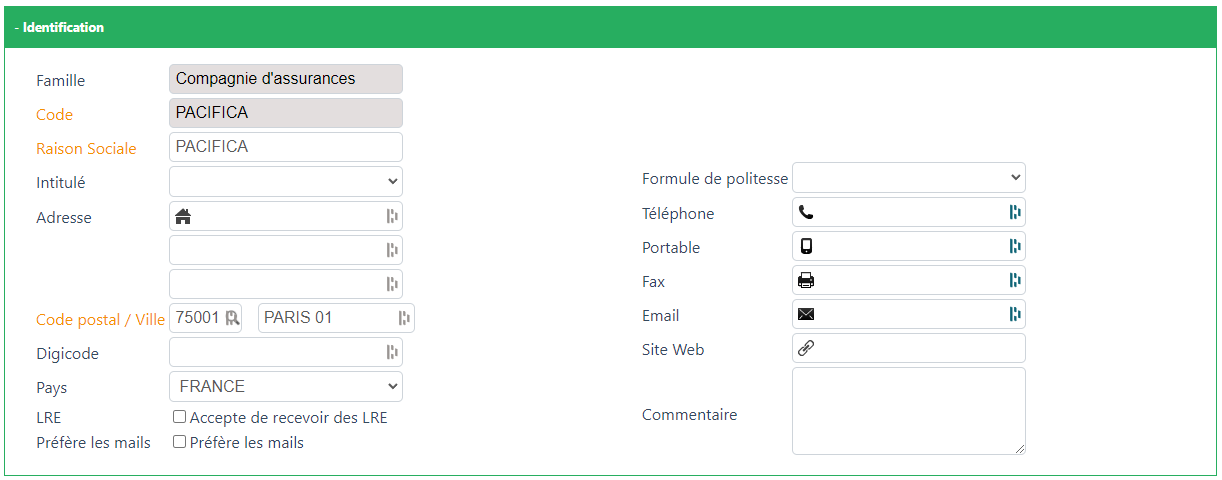Image resolution: width=1222 pixels, height=480 pixels.
Task: Tick the Préfère les mails checkbox
Action: [180, 441]
